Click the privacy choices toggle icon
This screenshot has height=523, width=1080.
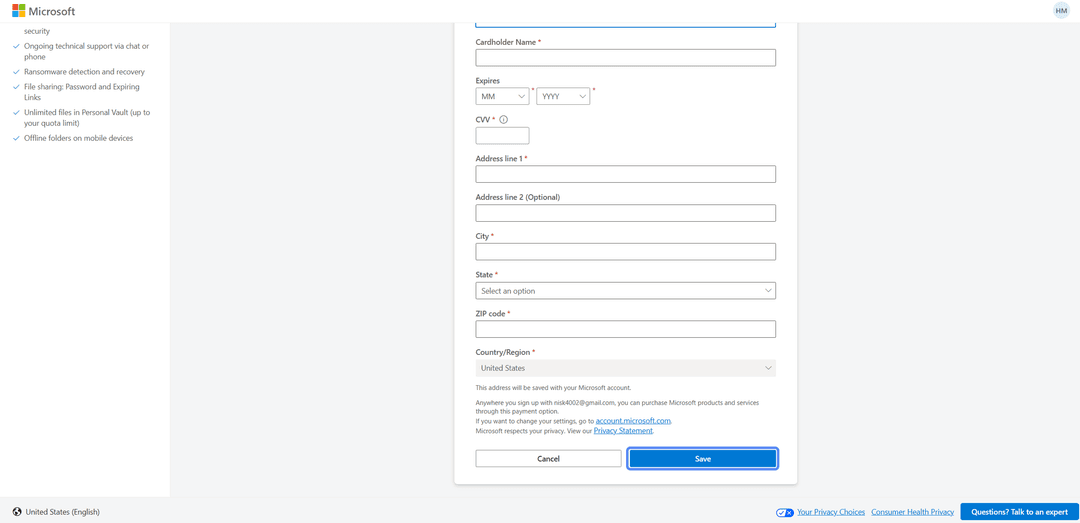[785, 513]
